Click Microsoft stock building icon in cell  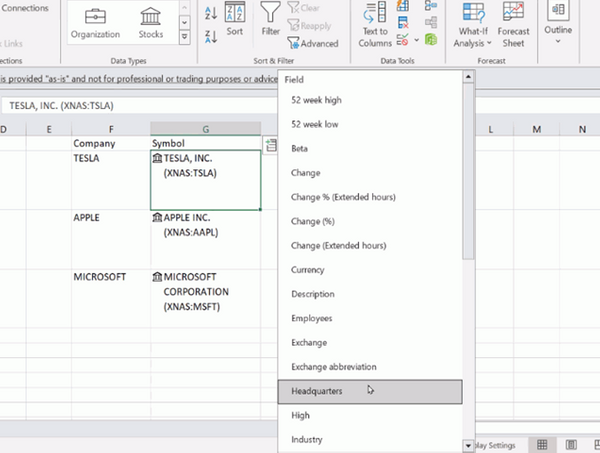tap(157, 277)
